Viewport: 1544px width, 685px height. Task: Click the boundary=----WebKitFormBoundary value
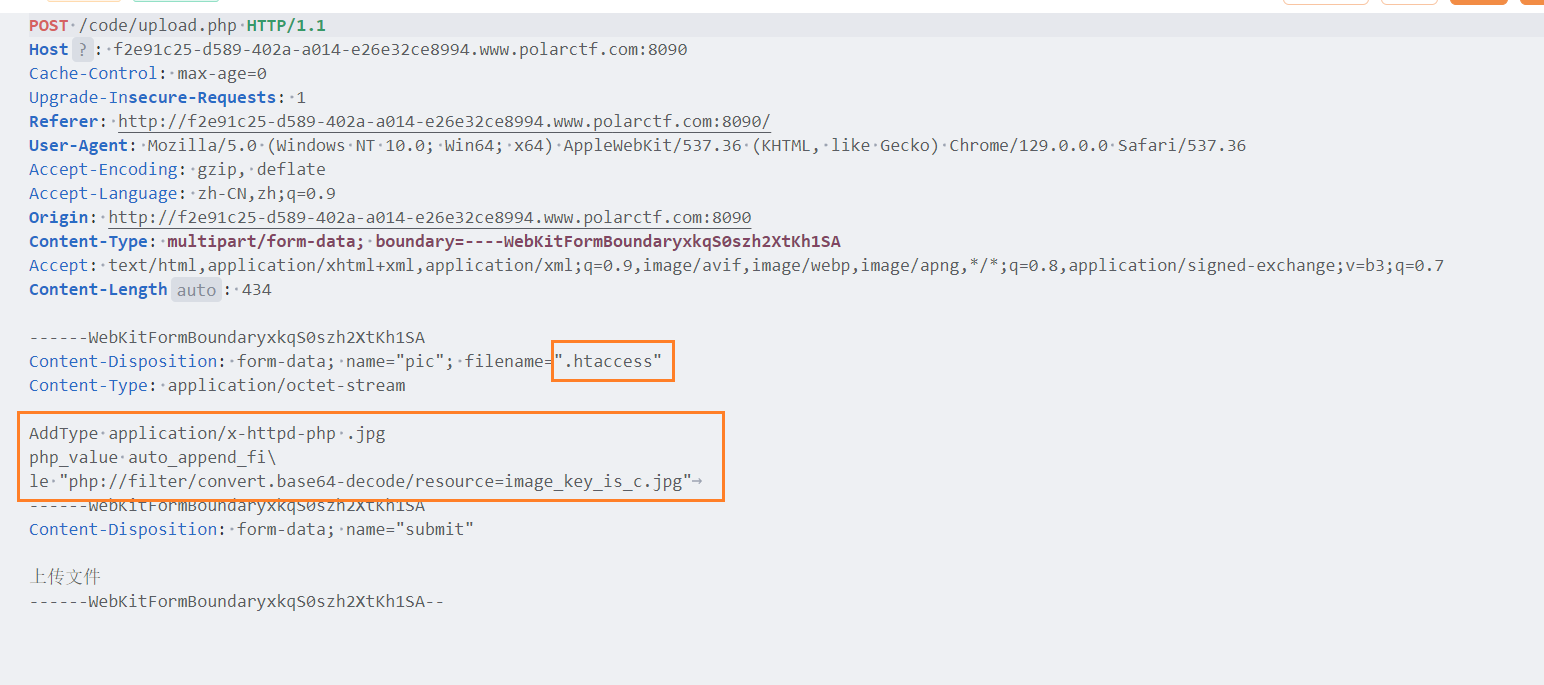608,241
